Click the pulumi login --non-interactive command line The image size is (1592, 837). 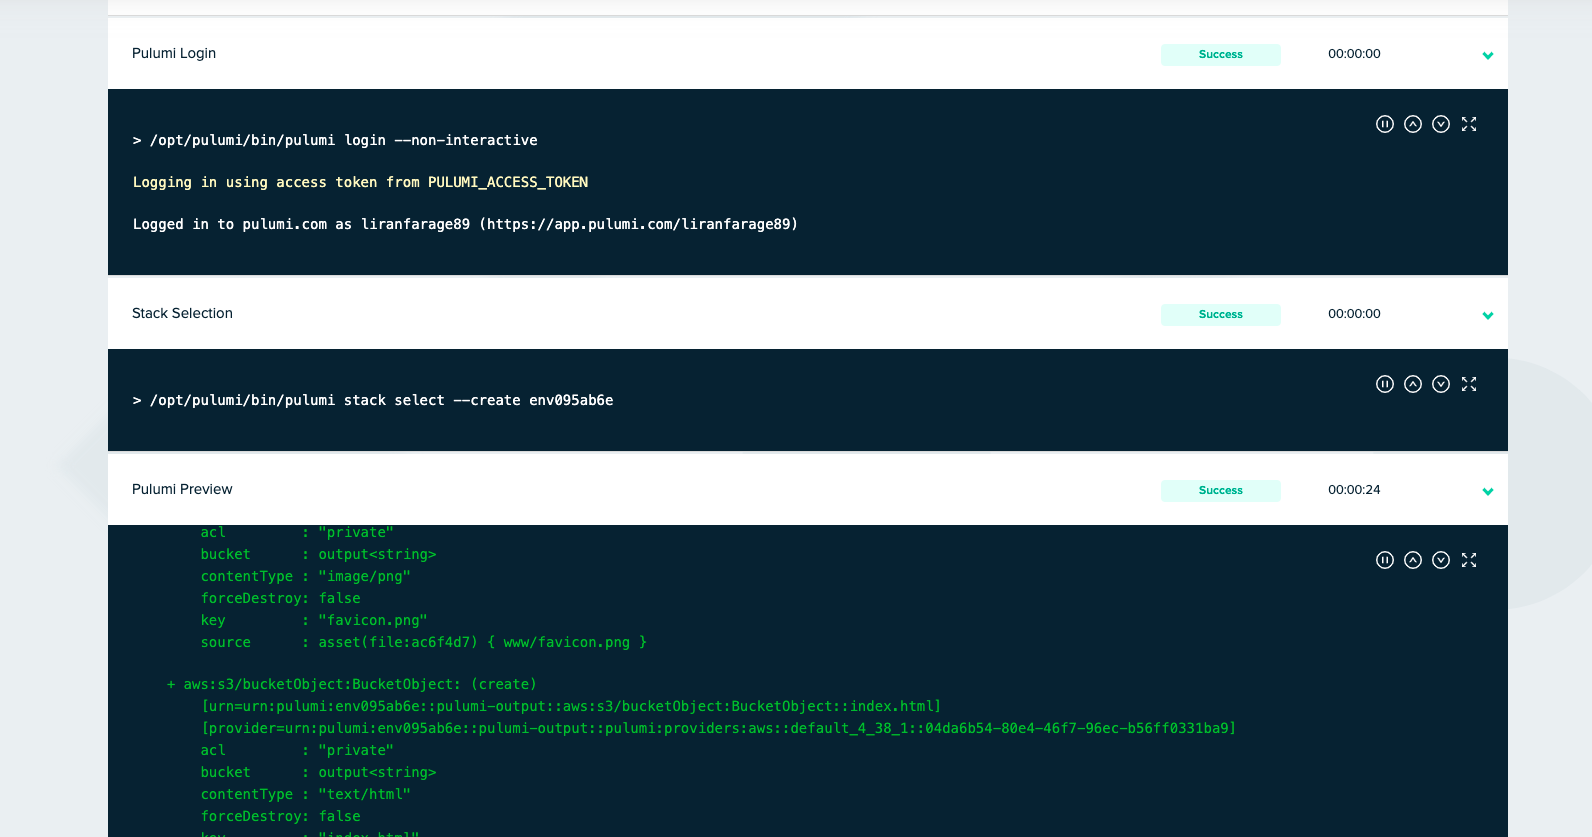[x=335, y=140]
